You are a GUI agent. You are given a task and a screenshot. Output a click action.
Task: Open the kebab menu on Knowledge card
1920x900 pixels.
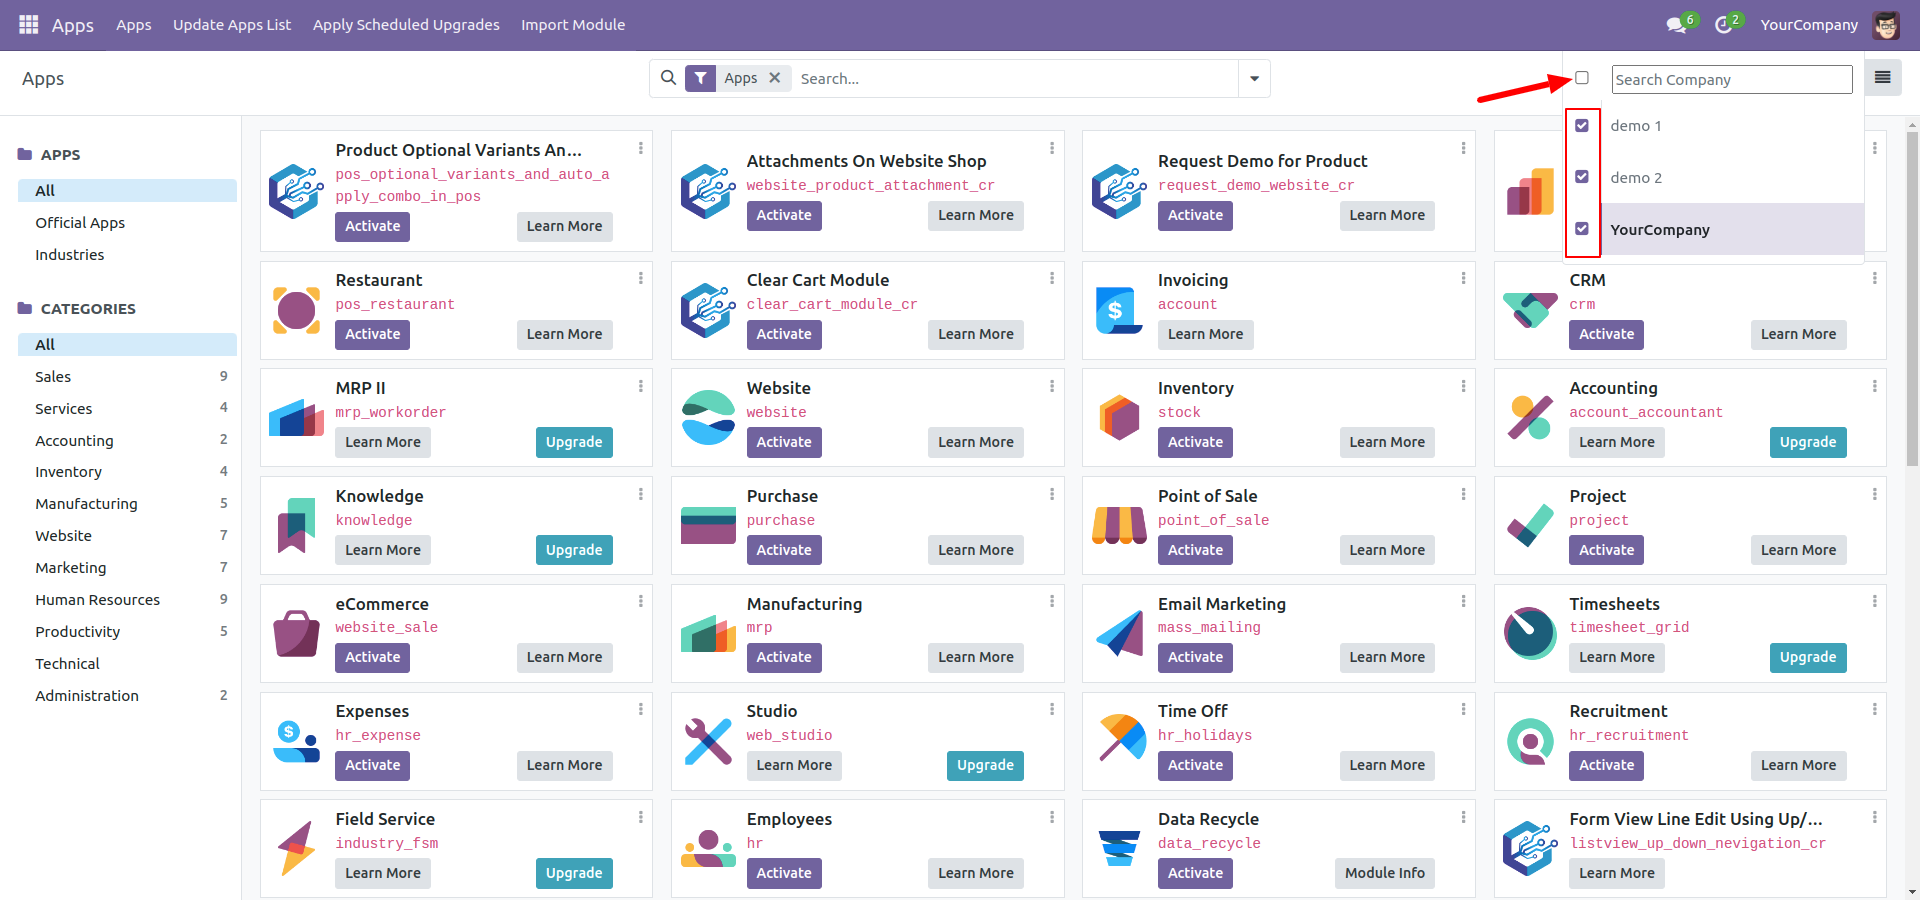pos(641,494)
